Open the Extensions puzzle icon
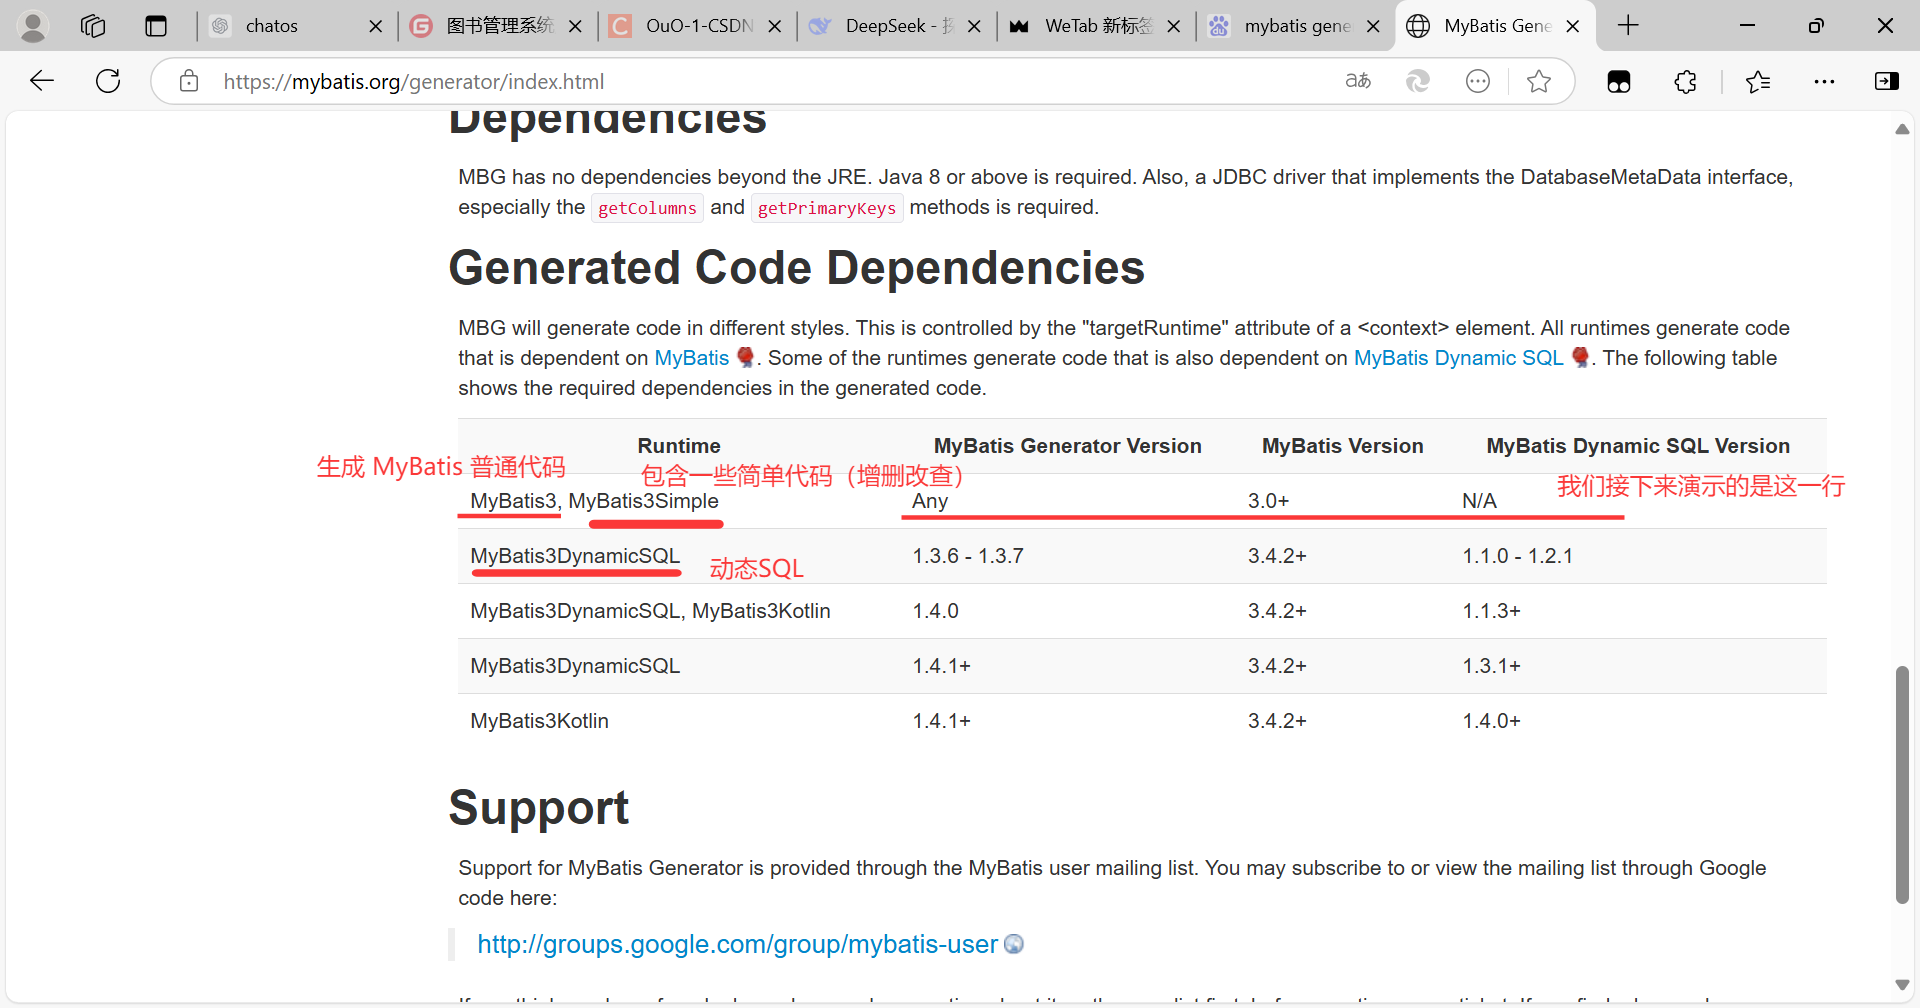 coord(1685,82)
